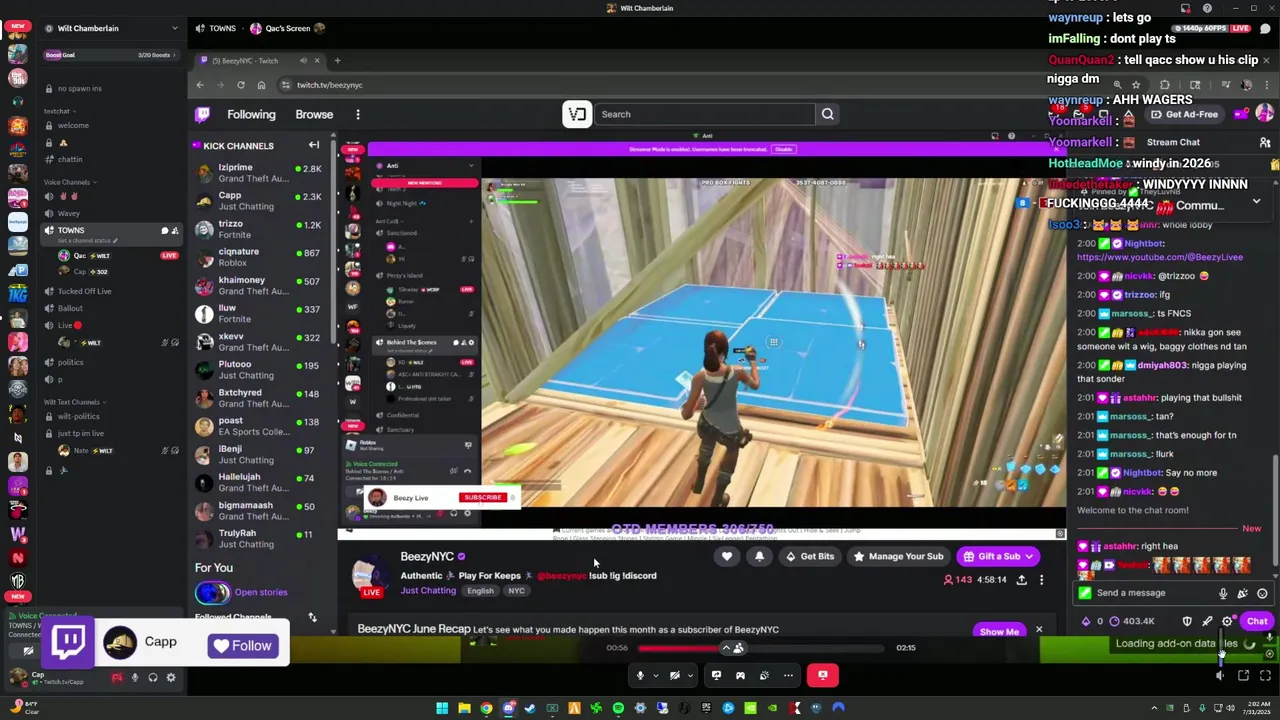1280x720 pixels.
Task: Toggle headphone deafen in Discord user panel
Action: tap(153, 678)
